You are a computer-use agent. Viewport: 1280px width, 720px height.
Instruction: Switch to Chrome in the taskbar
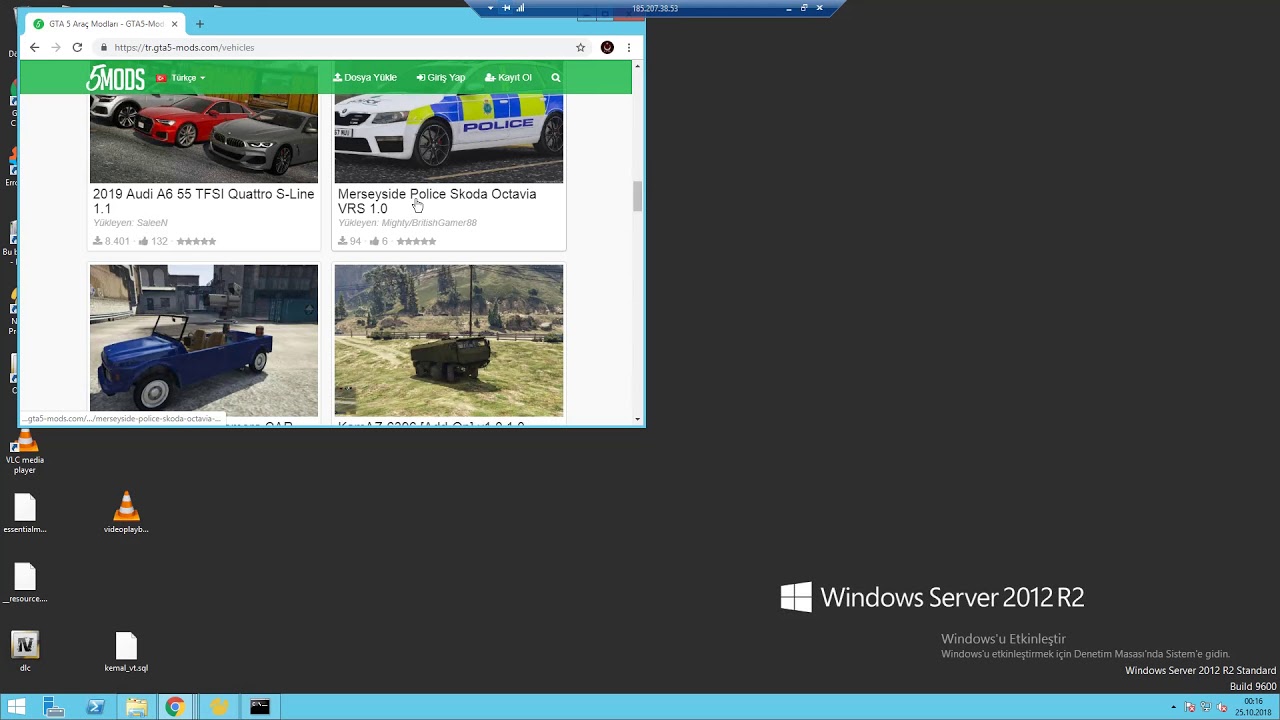(175, 707)
